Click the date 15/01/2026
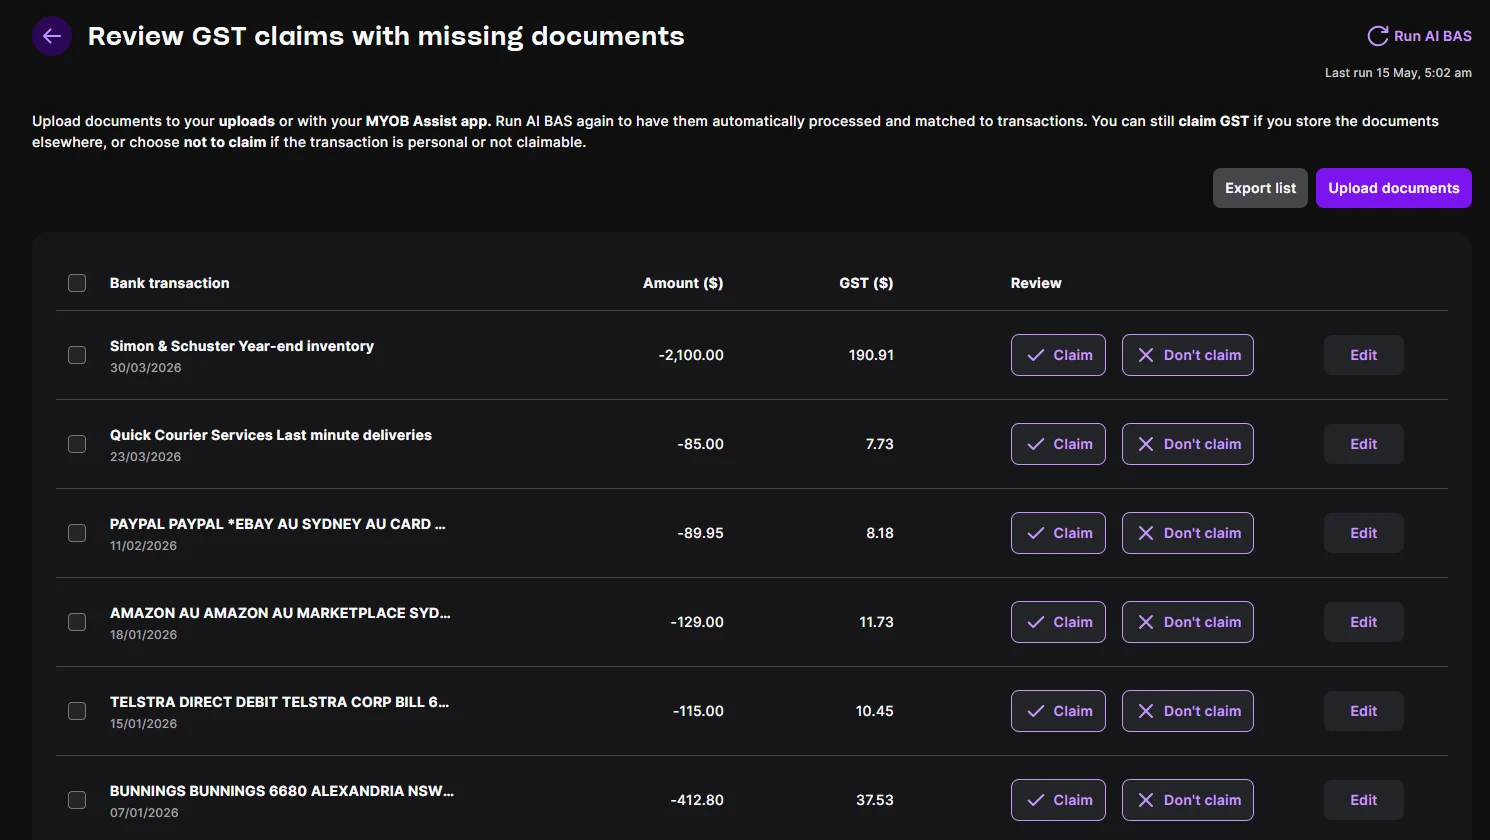The width and height of the screenshot is (1490, 840). (144, 724)
